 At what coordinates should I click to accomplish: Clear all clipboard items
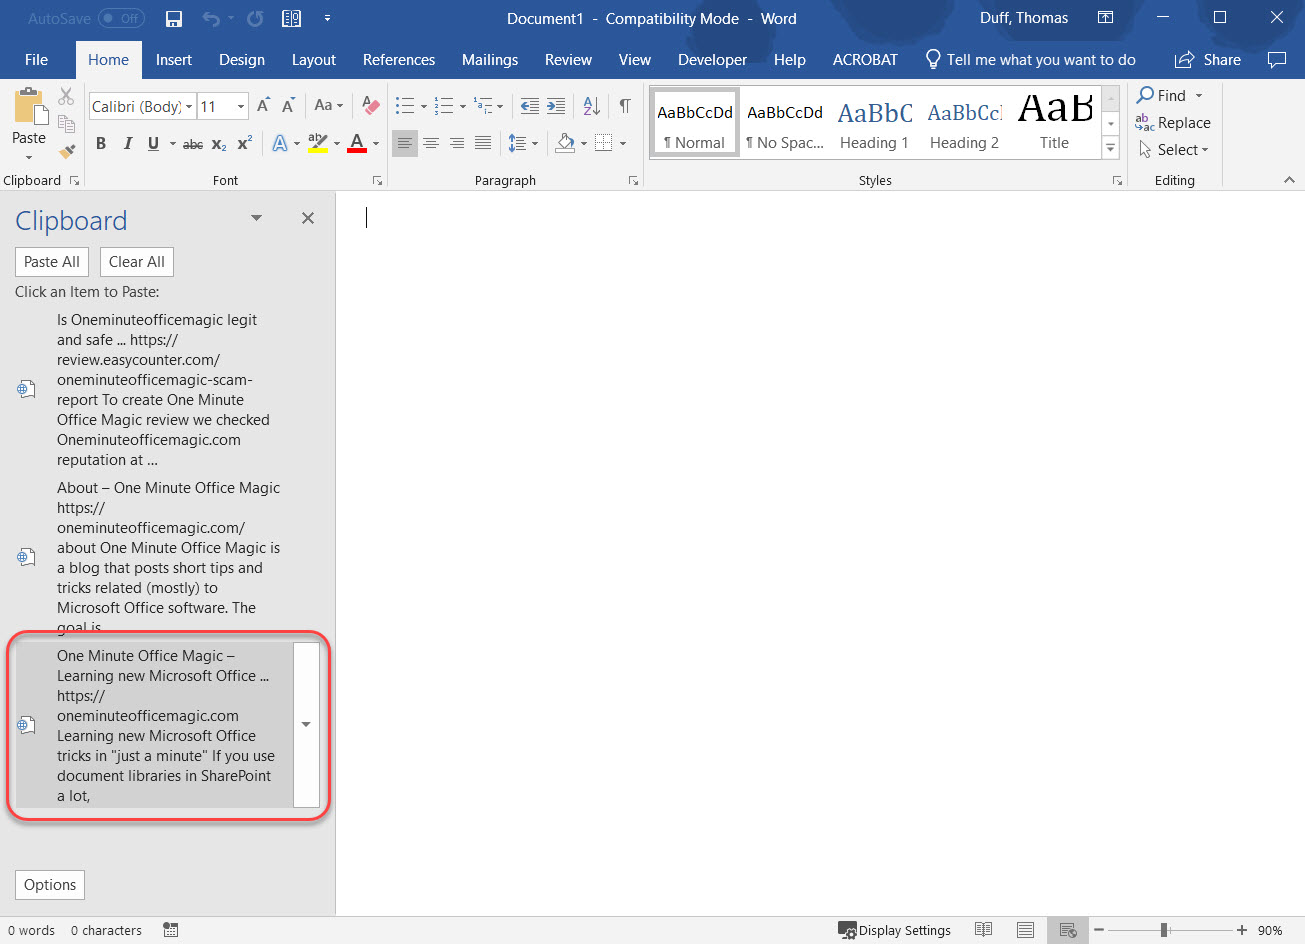(136, 261)
